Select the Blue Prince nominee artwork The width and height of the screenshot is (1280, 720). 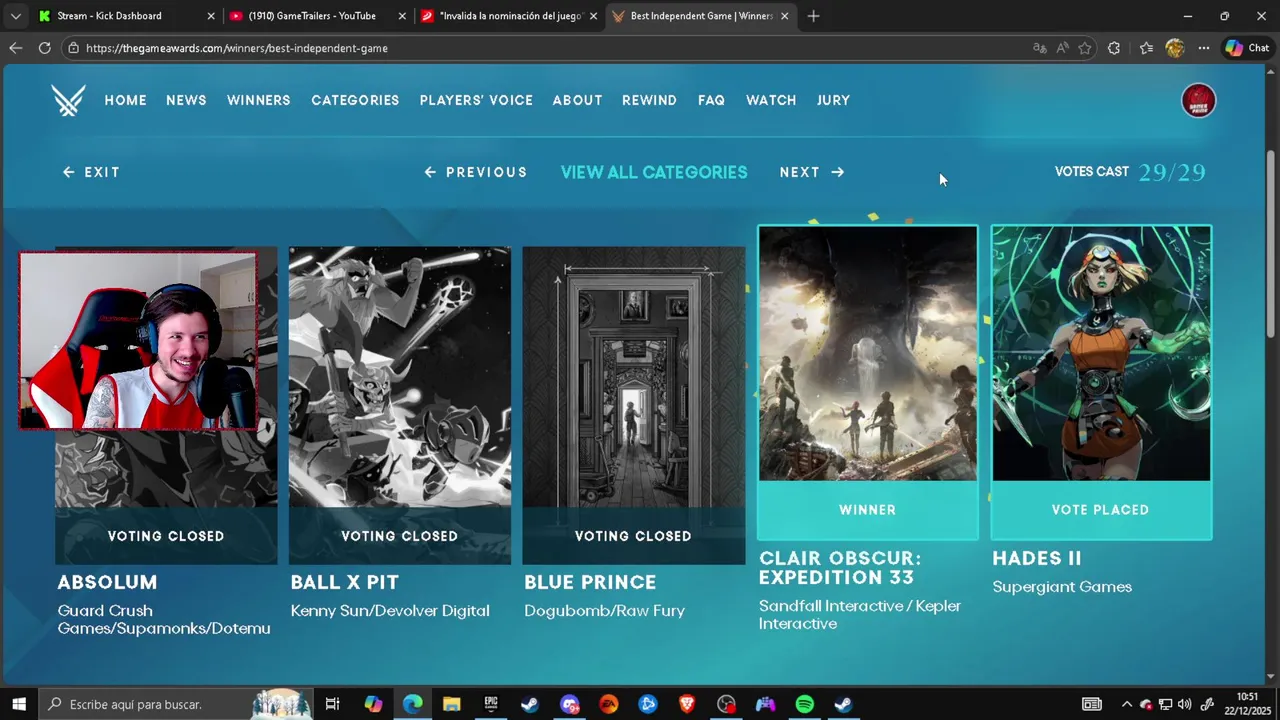coord(633,377)
